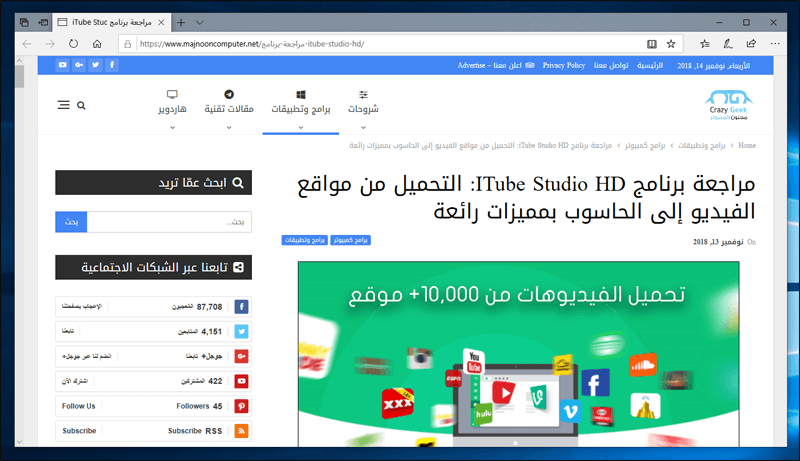Image resolution: width=800 pixels, height=461 pixels.
Task: Click the blue بحث search button
Action: click(71, 222)
